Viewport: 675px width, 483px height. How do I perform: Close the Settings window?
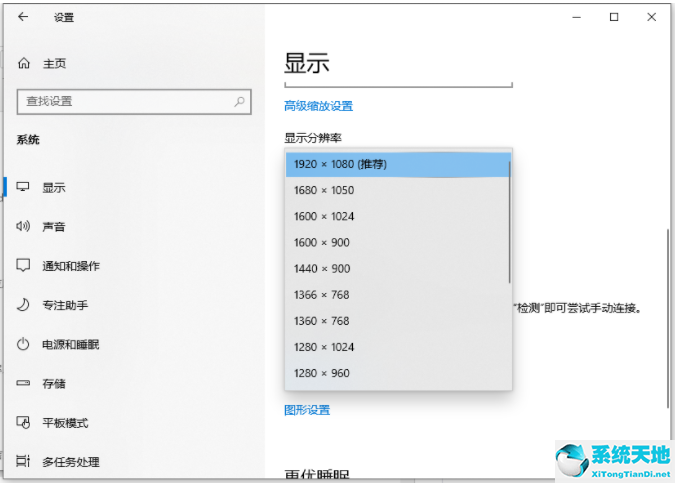[x=651, y=17]
